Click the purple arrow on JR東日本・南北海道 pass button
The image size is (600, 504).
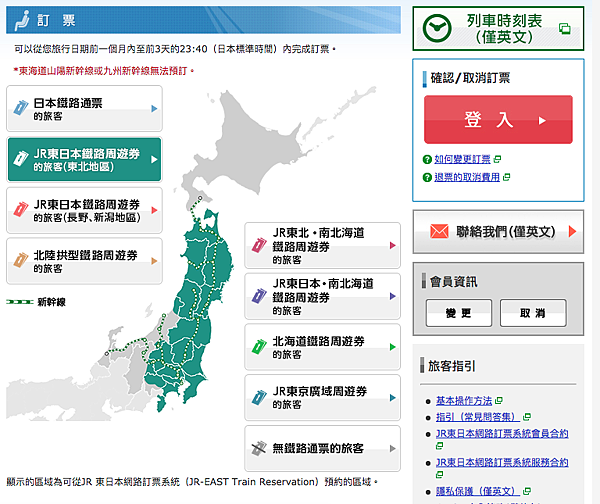click(x=393, y=296)
